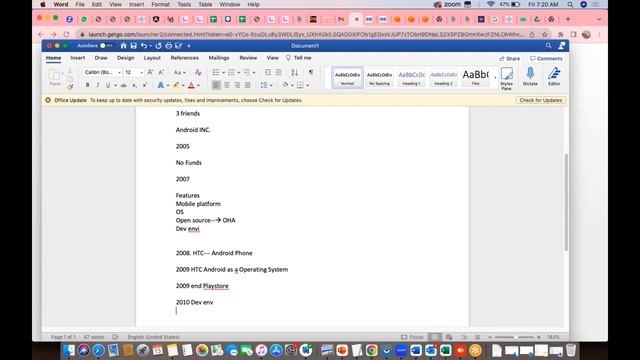The width and height of the screenshot is (640, 360).
Task: Undo the last action
Action: [144, 46]
